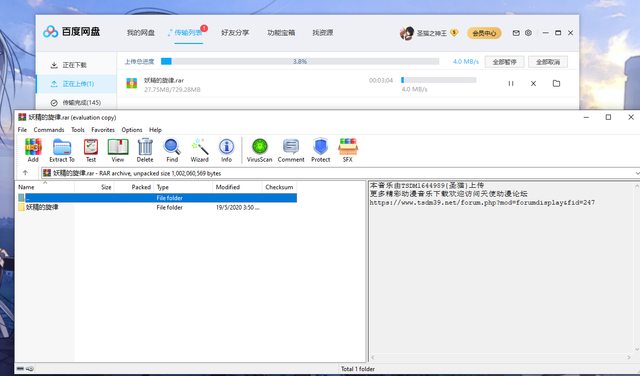Click 全部暂停 button
Screen dimensions: 640x376
point(504,62)
